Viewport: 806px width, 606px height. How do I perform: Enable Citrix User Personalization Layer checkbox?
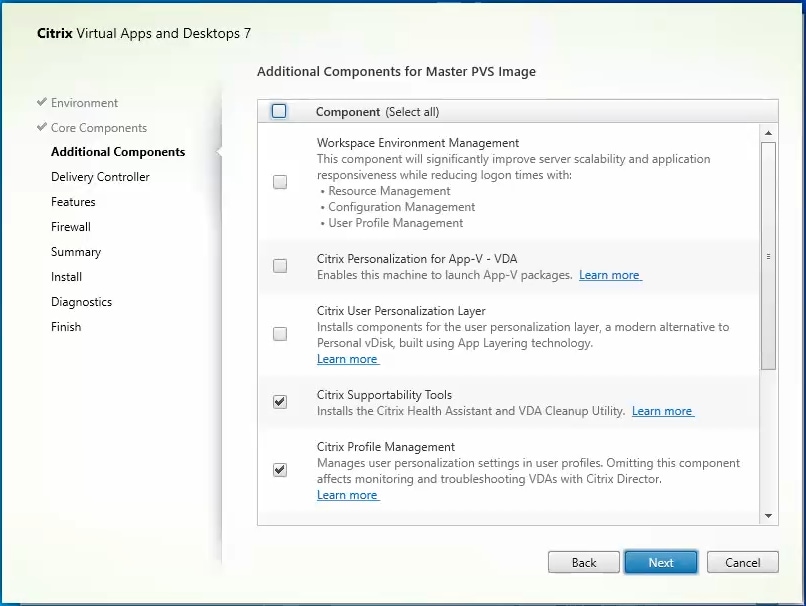(x=280, y=334)
